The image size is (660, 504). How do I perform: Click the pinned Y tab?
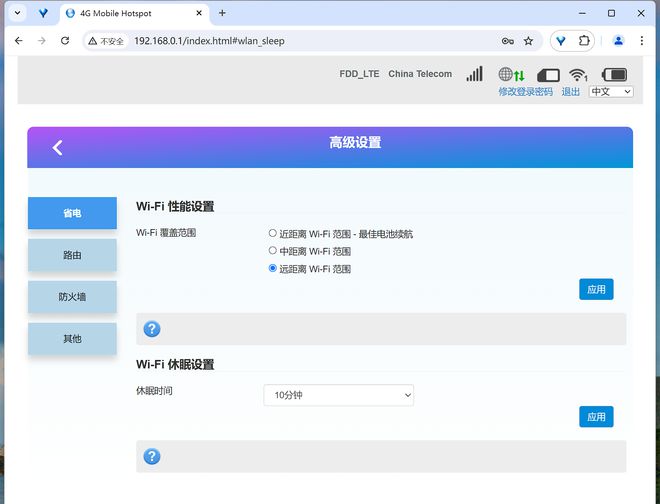coord(43,13)
